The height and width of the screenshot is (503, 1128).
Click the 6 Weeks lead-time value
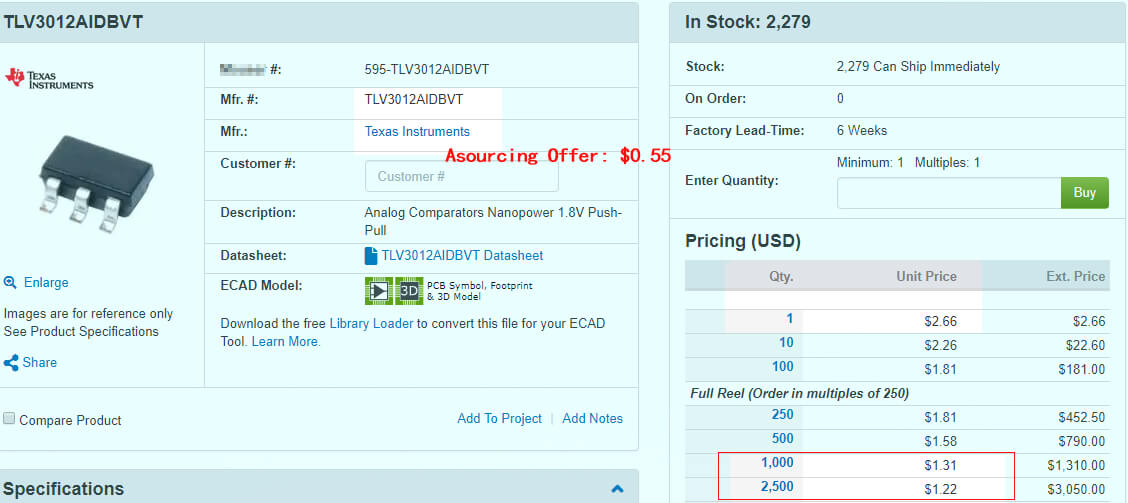[862, 131]
